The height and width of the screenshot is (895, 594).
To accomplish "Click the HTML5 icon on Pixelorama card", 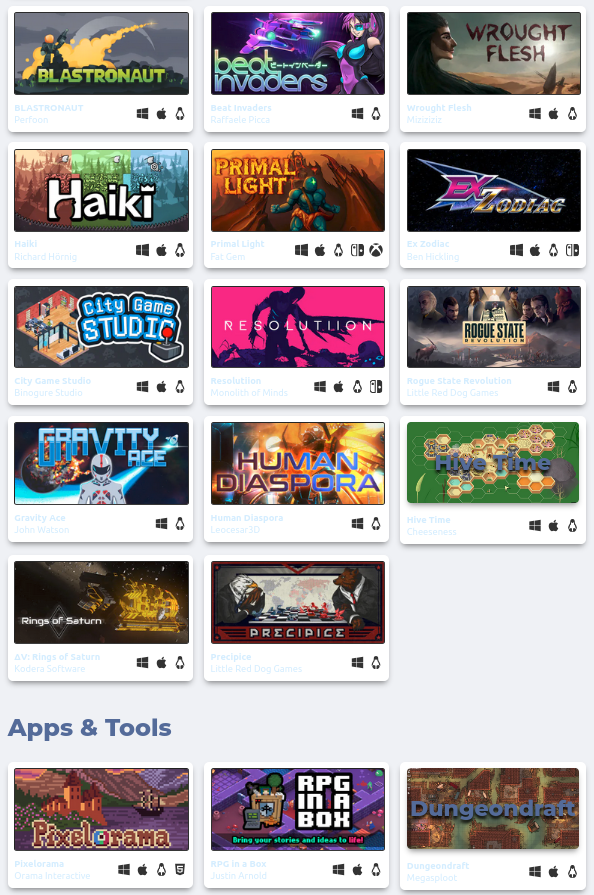I will (x=180, y=869).
